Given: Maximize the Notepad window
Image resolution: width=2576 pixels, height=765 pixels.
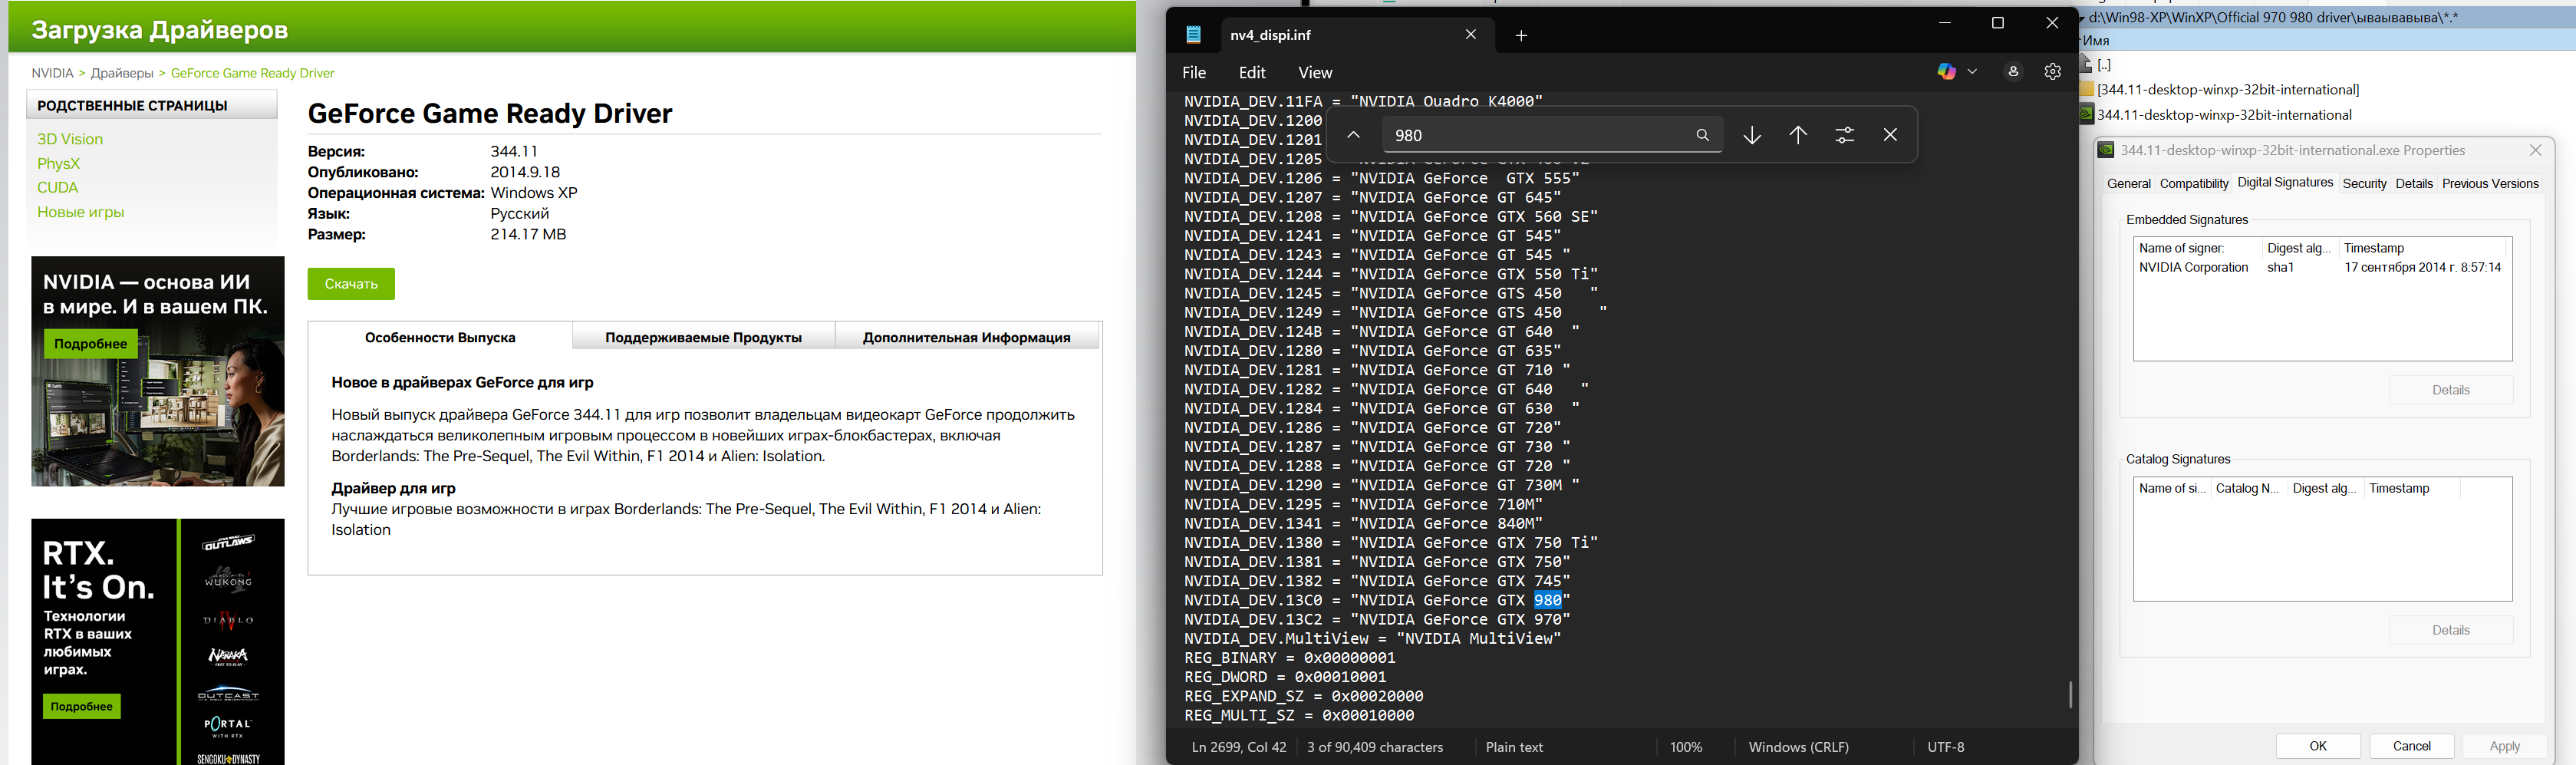Looking at the screenshot, I should point(1998,23).
